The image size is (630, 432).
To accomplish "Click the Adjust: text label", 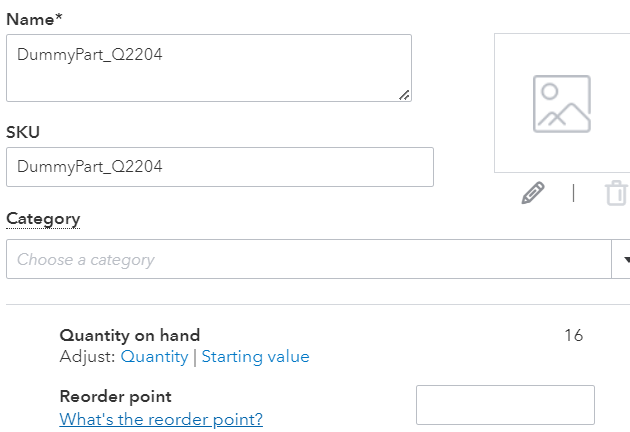I will [x=87, y=356].
